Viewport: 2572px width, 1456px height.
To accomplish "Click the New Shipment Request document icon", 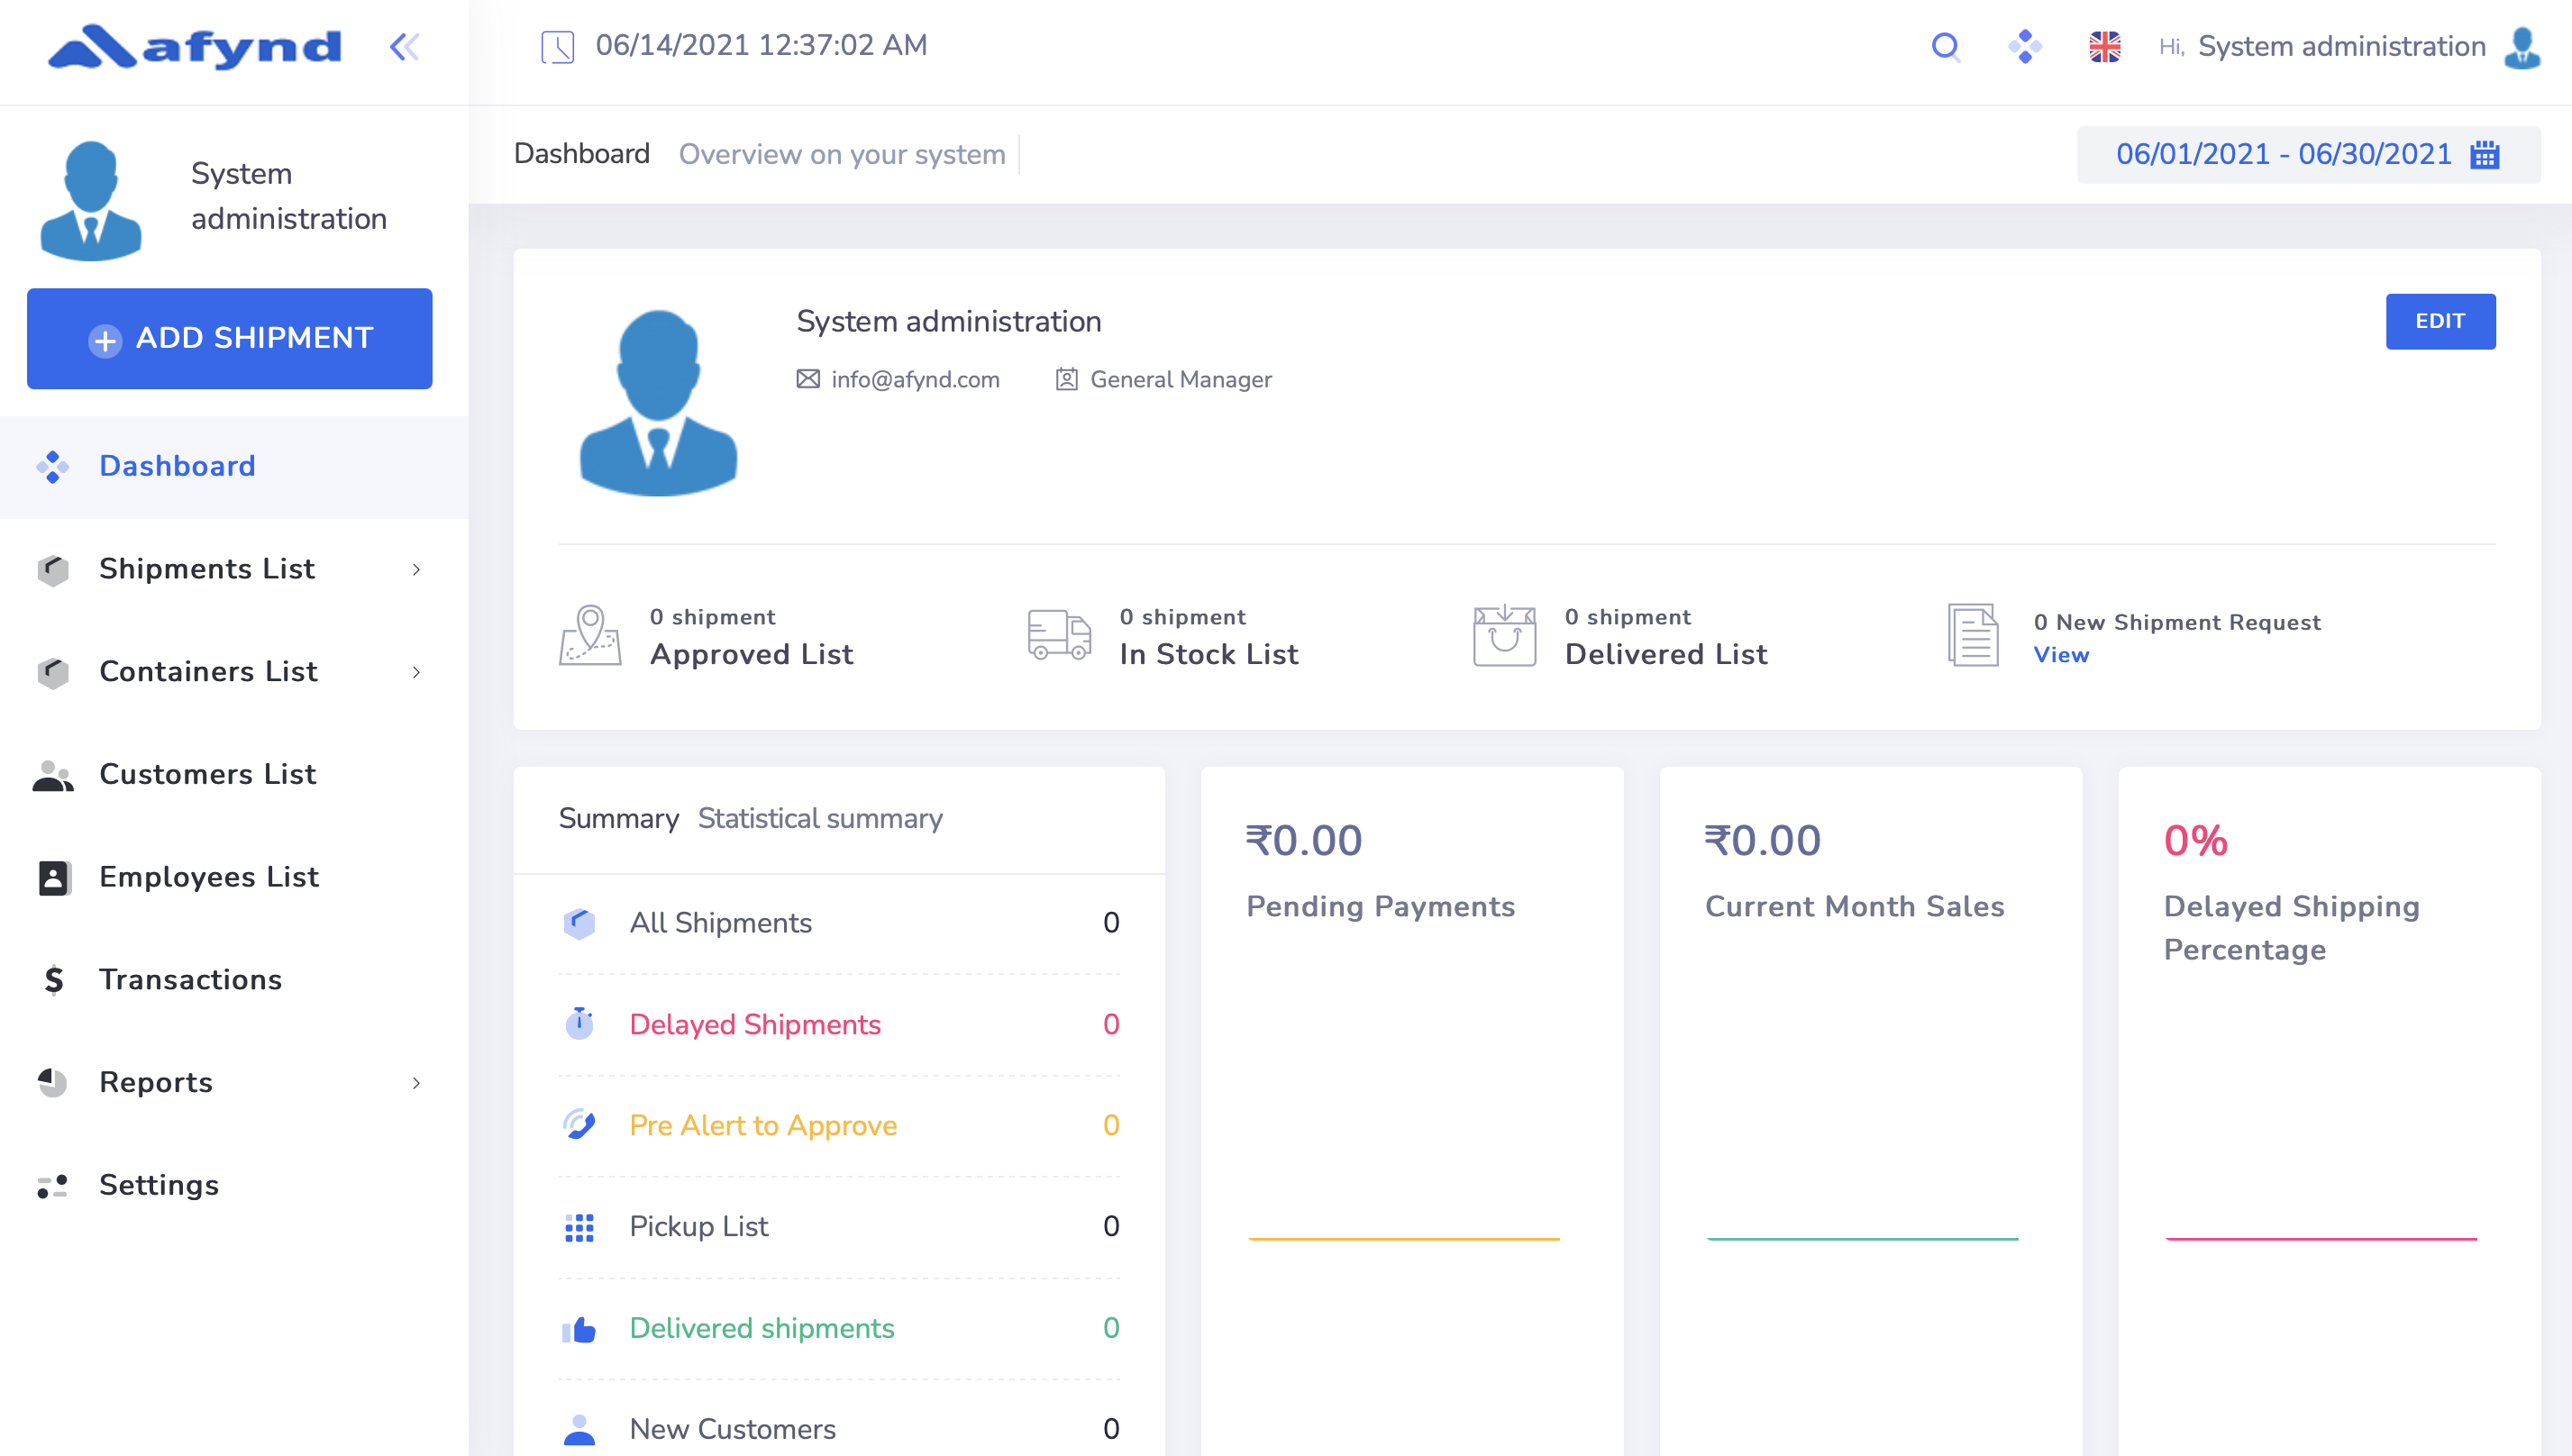I will (x=1973, y=635).
